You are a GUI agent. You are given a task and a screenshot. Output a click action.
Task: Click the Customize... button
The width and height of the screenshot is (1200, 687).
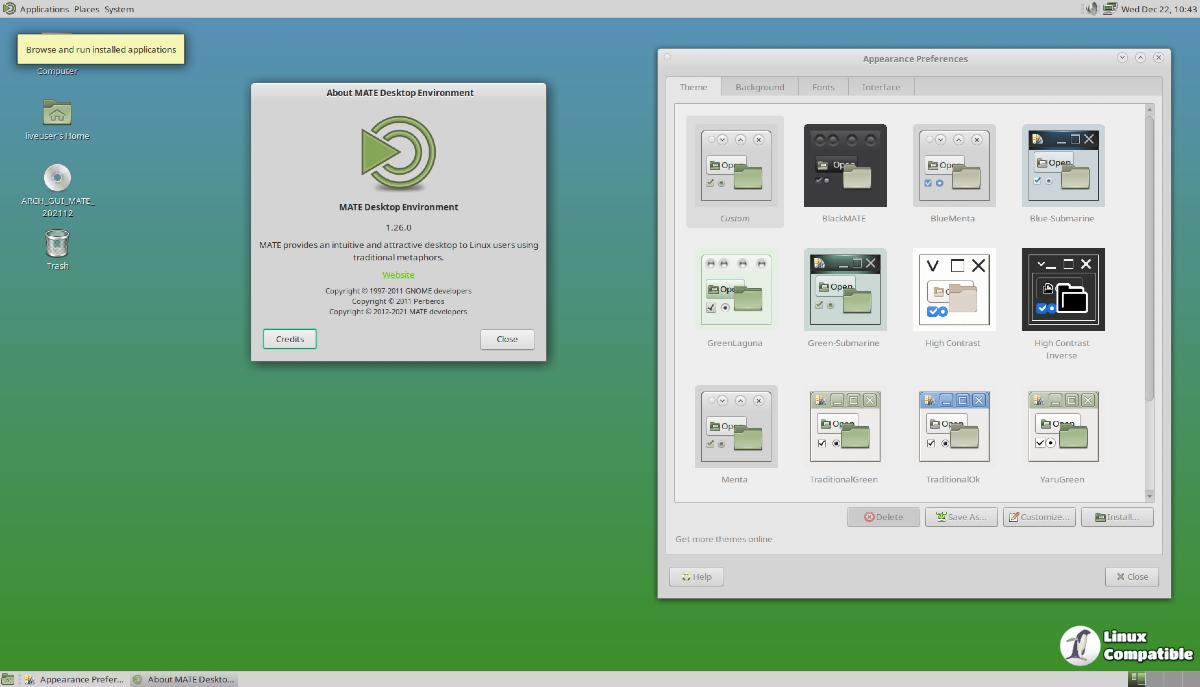[x=1040, y=517]
